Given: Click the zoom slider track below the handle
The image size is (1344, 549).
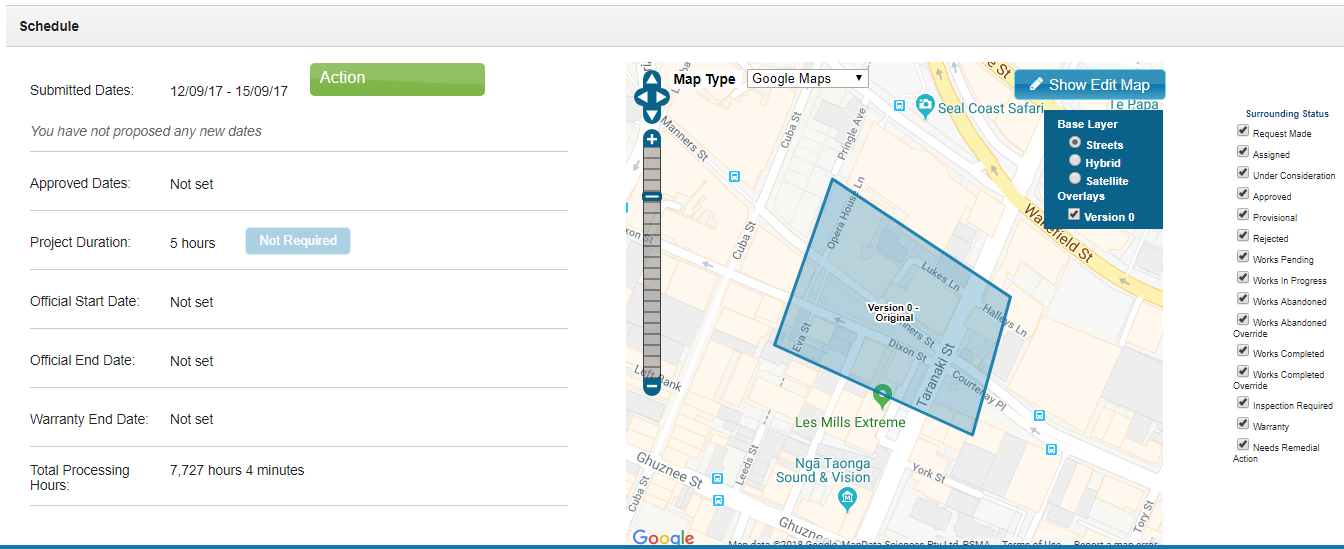Looking at the screenshot, I should point(652,290).
